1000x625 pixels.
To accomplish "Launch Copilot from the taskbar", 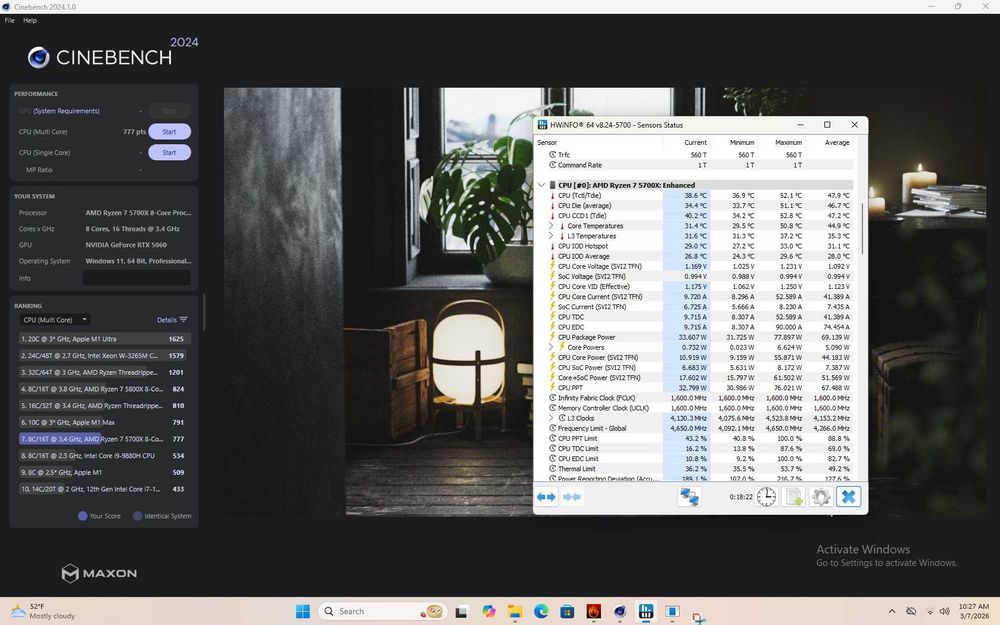I will tap(489, 611).
